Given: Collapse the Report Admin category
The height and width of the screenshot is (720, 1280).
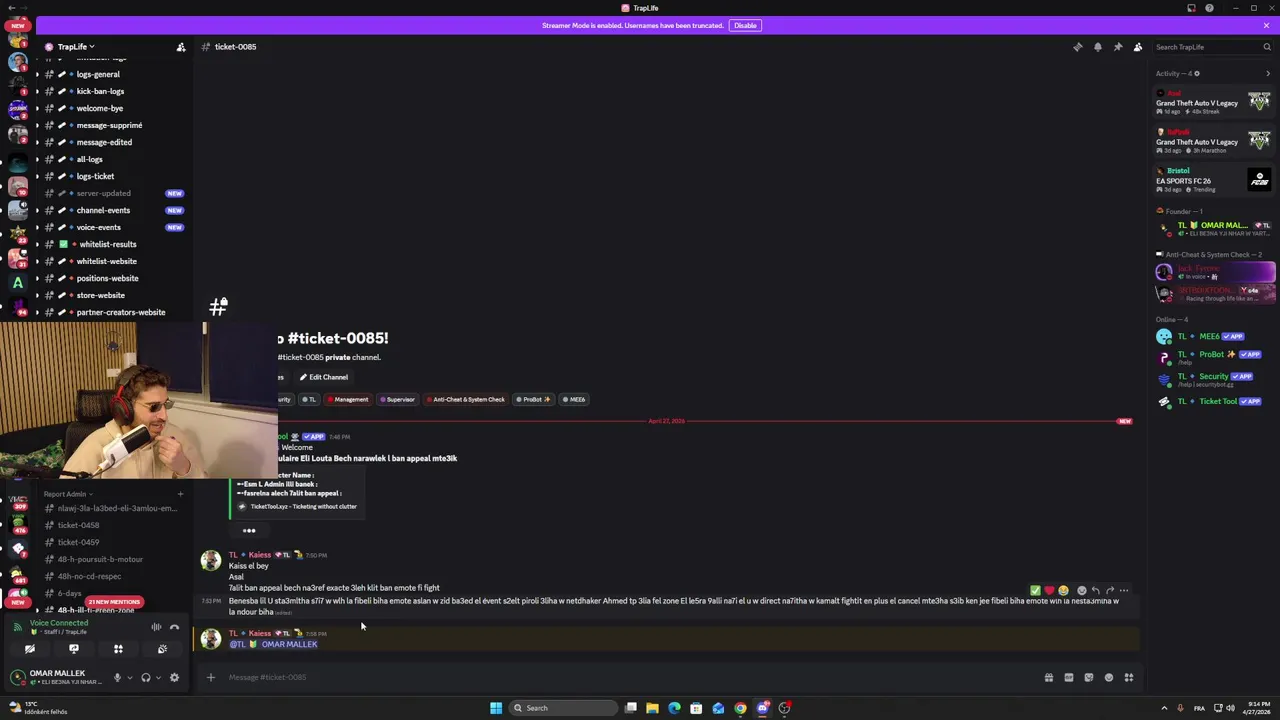Looking at the screenshot, I should 67,494.
